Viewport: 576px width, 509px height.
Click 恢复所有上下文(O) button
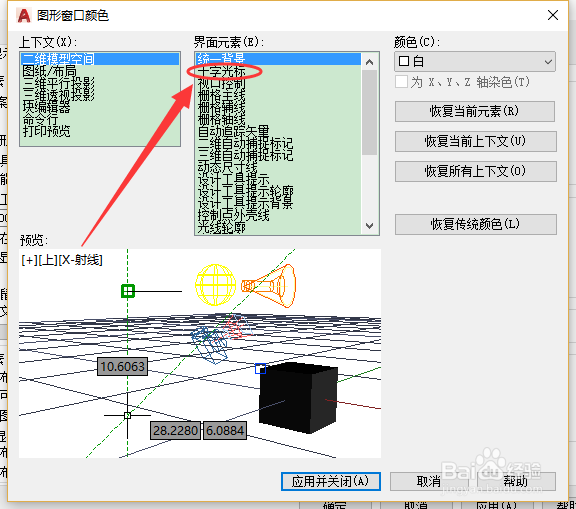click(x=476, y=172)
